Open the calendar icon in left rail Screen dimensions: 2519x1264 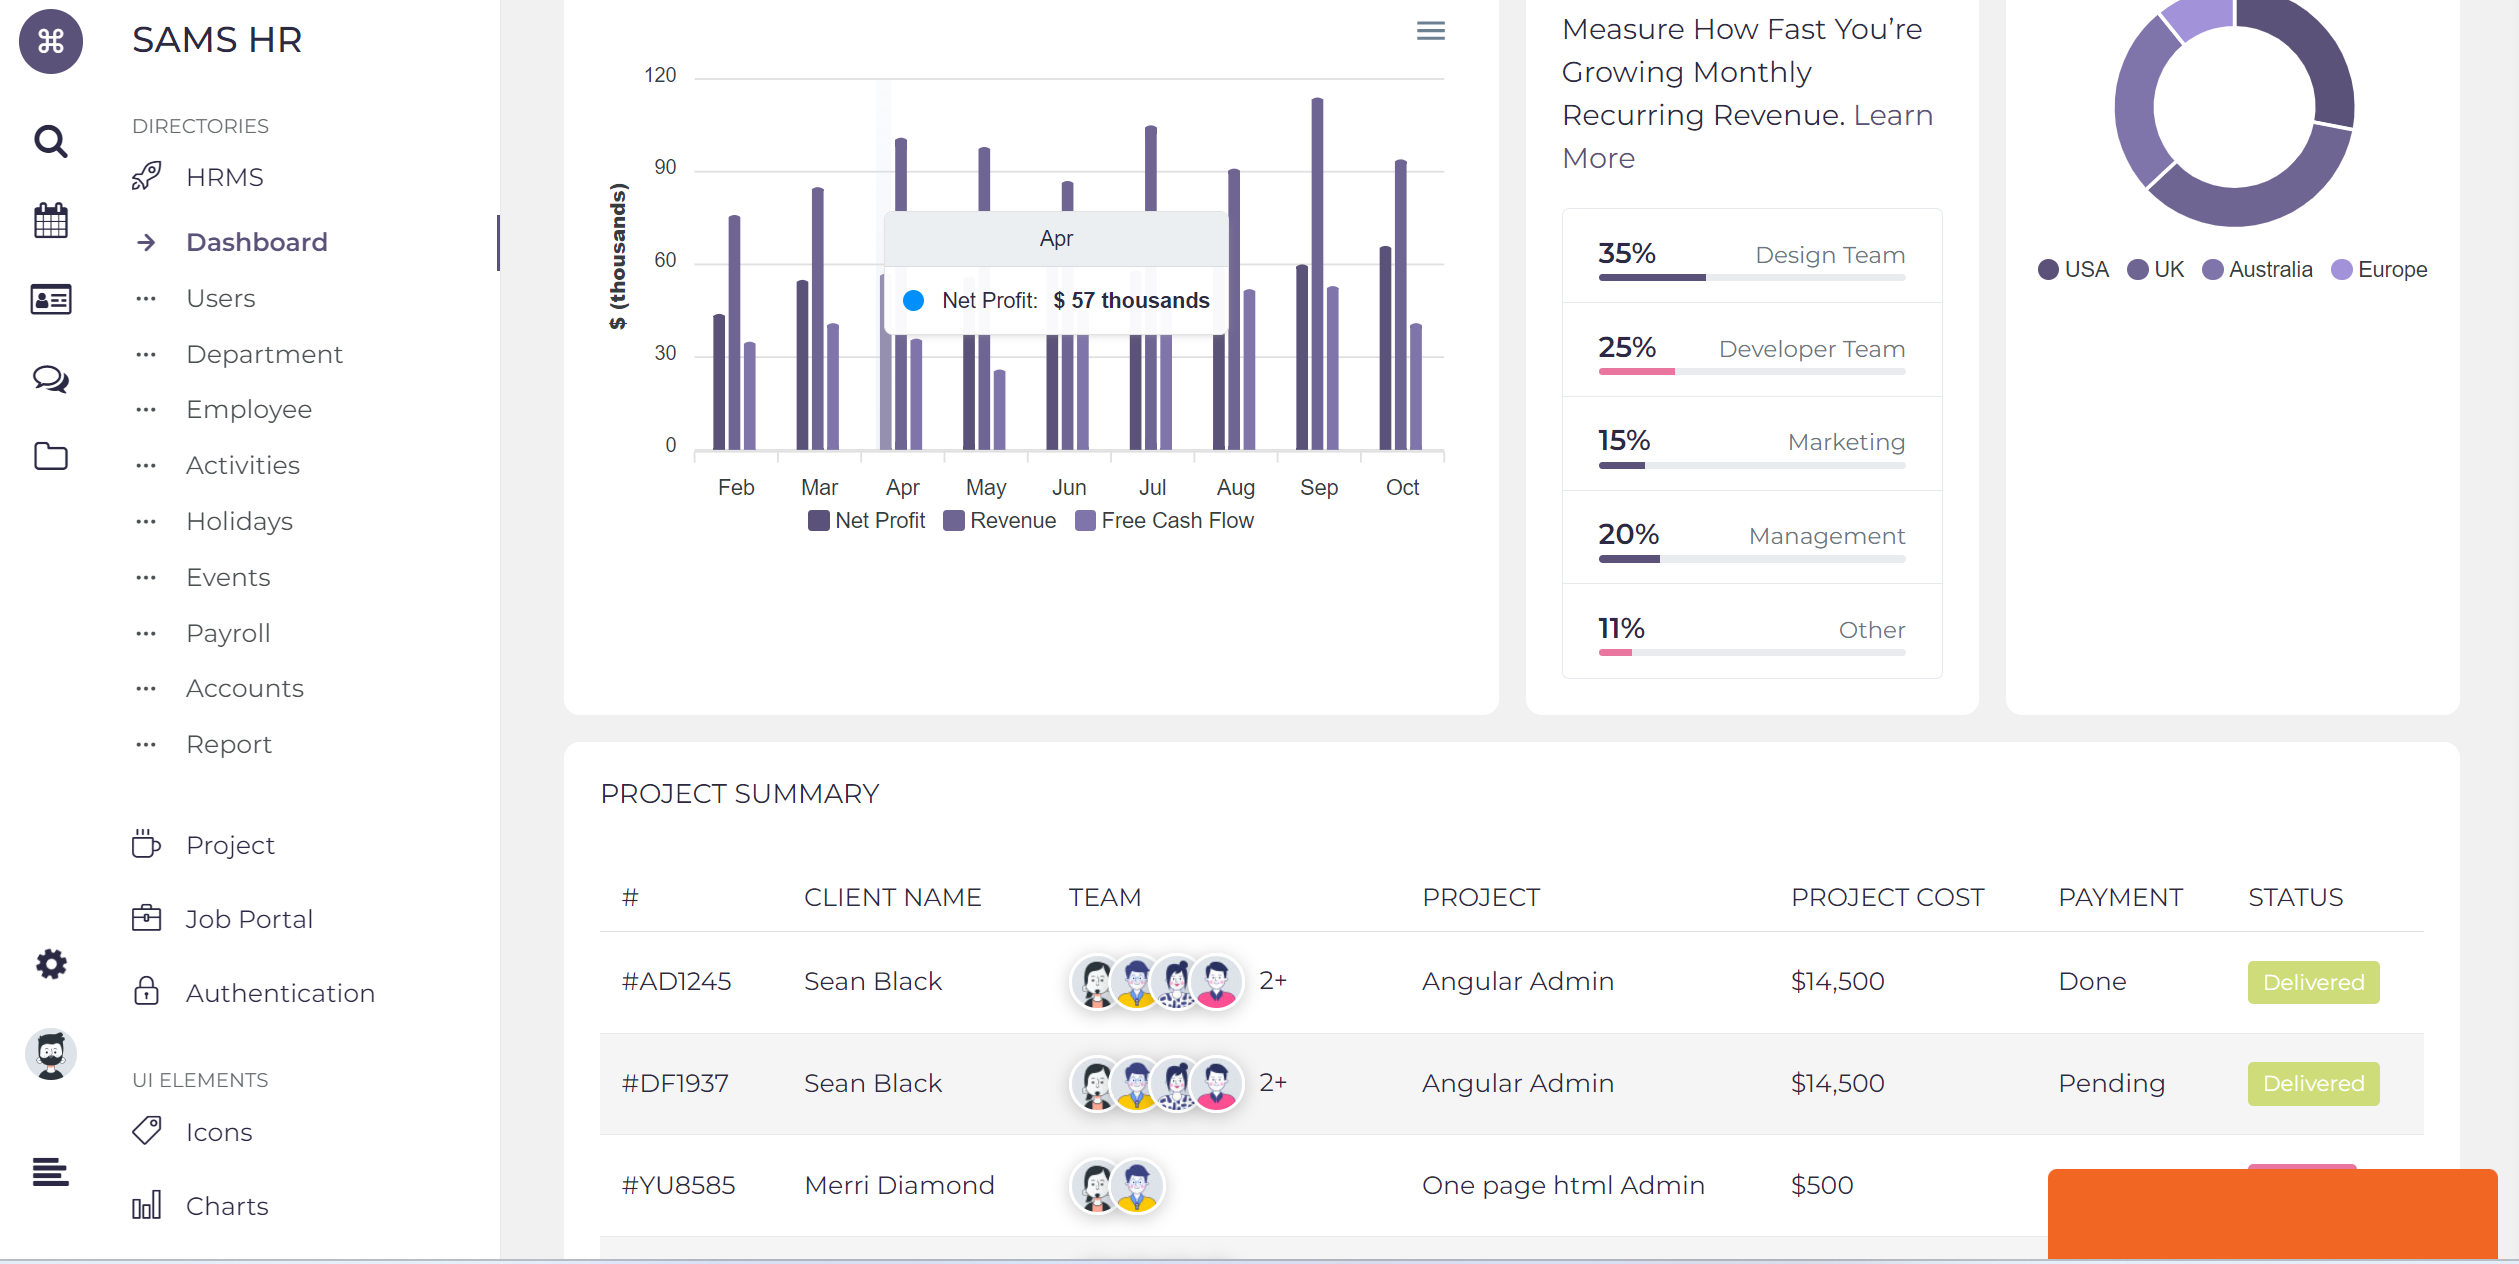pyautogui.click(x=51, y=220)
